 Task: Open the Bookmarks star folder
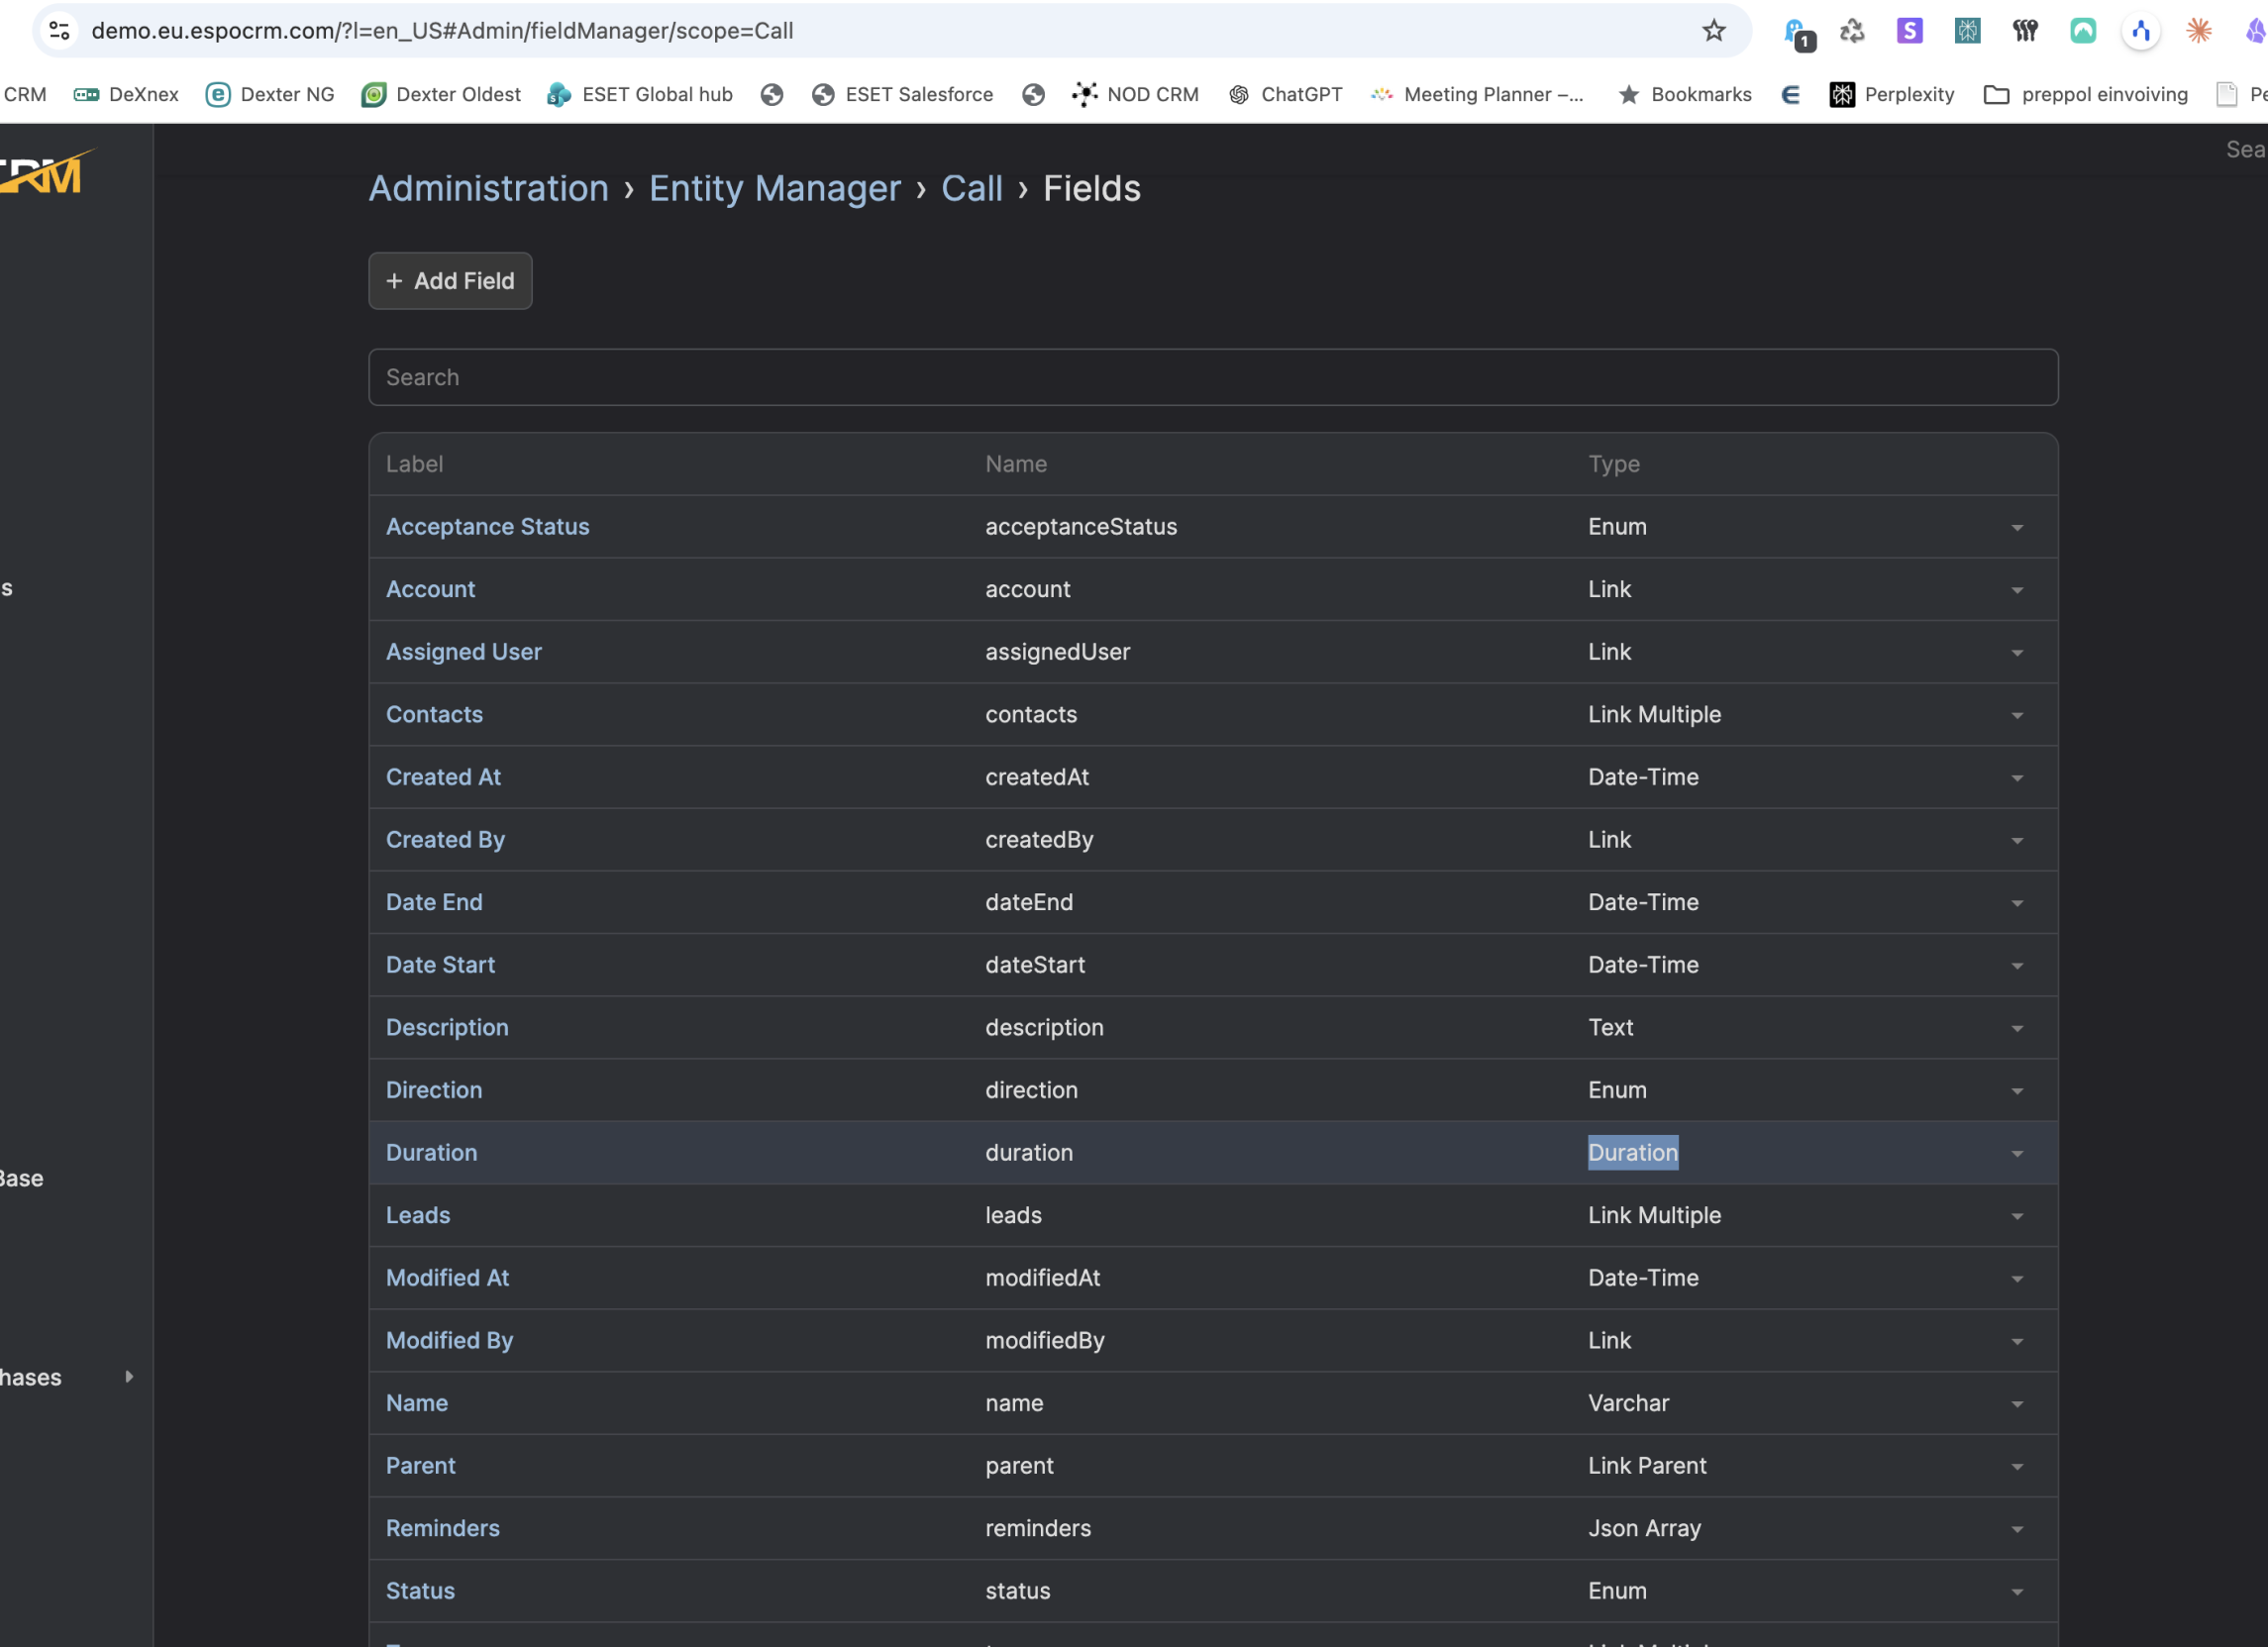pyautogui.click(x=1685, y=94)
